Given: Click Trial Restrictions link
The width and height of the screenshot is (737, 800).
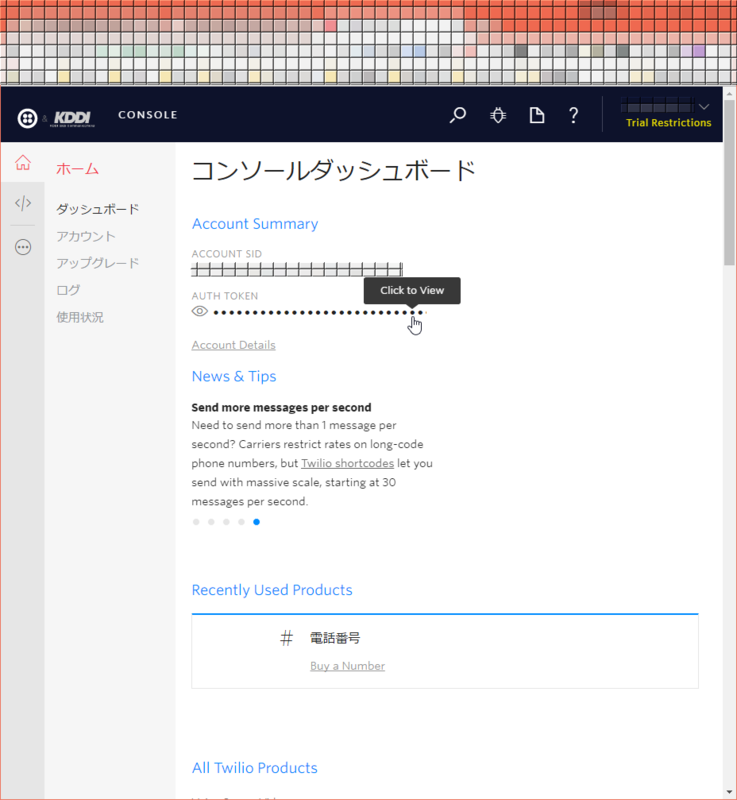Looking at the screenshot, I should (x=668, y=122).
